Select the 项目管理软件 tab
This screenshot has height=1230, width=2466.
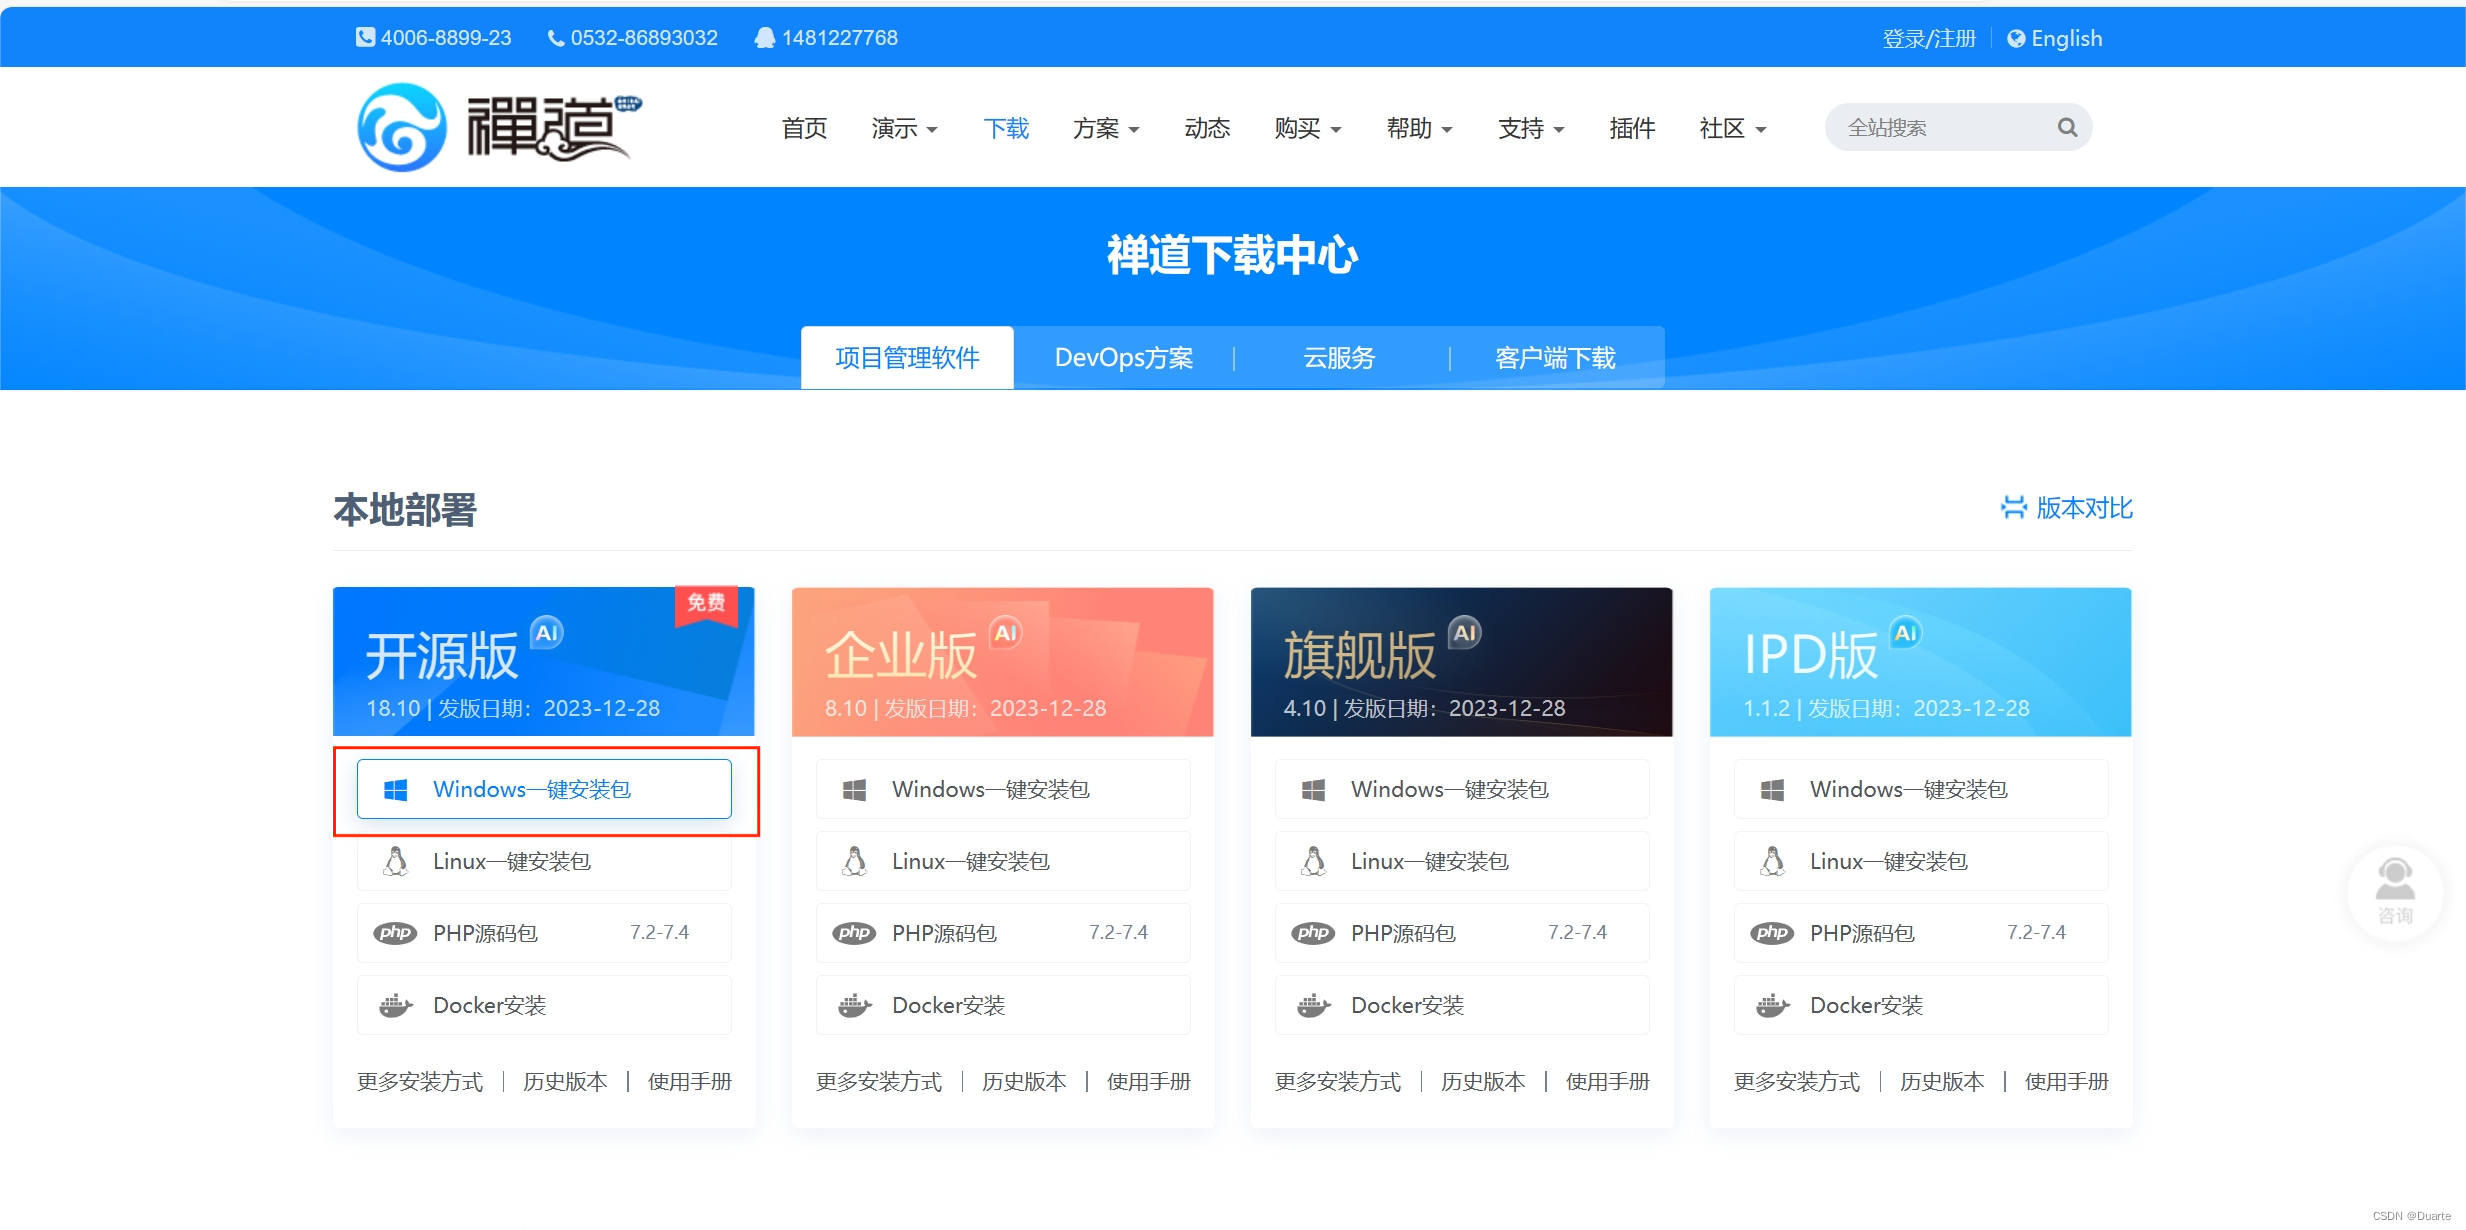907,357
